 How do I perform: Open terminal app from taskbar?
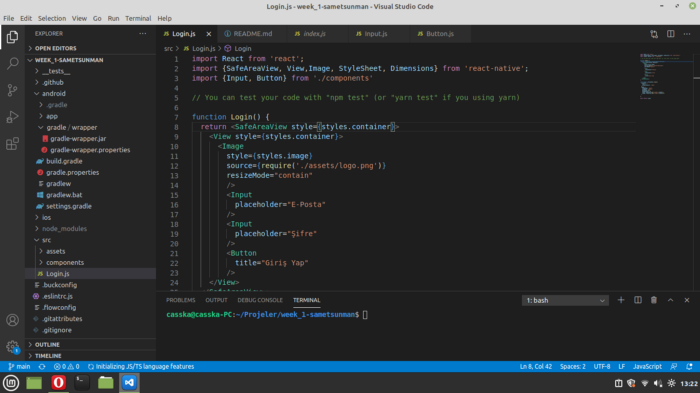(82, 383)
